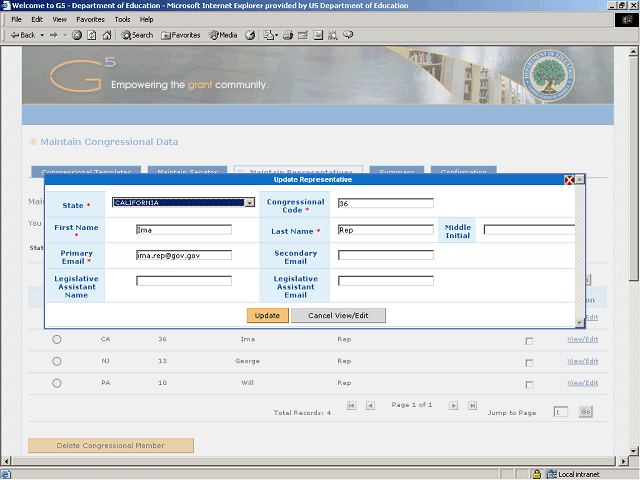Select the radio button for the NJ row
Image resolution: width=640 pixels, height=480 pixels.
click(57, 361)
